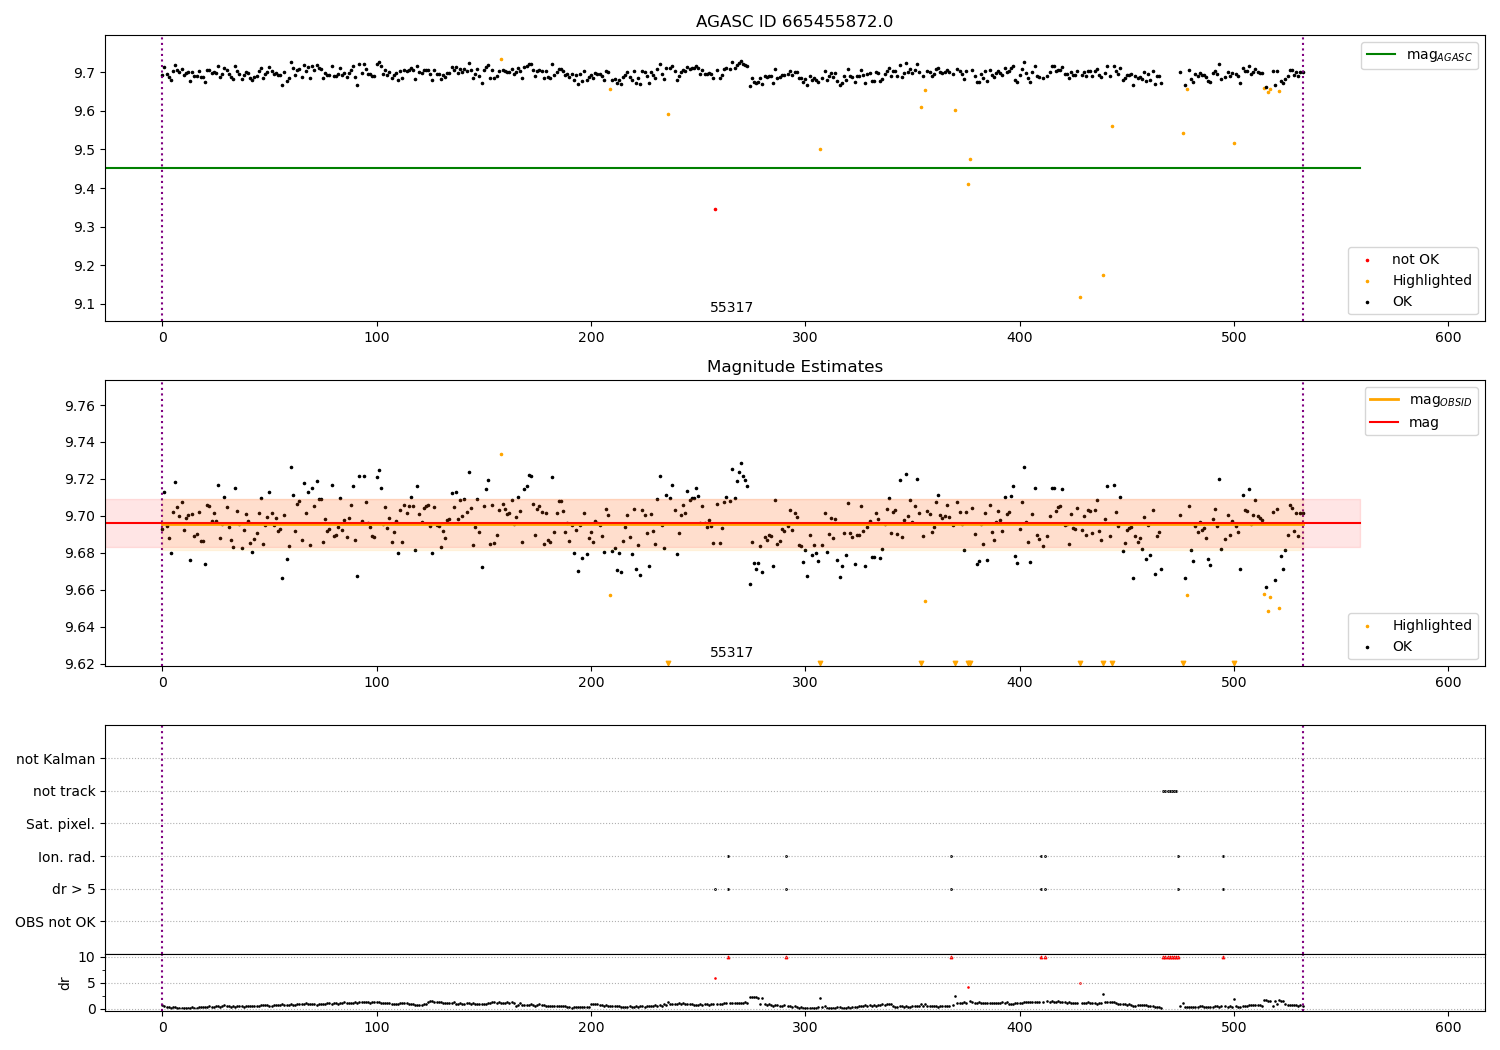Screen dimensions: 1500x1050
Task: Click the "100" x-tick of the top plot
Action: [377, 338]
